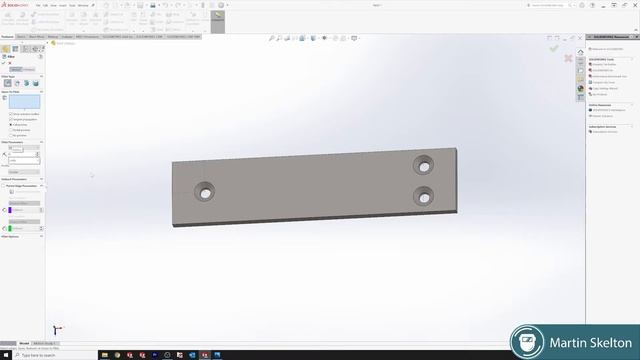Switch to the Manual fillet tab
This screenshot has width=640, height=360.
[x=16, y=69]
